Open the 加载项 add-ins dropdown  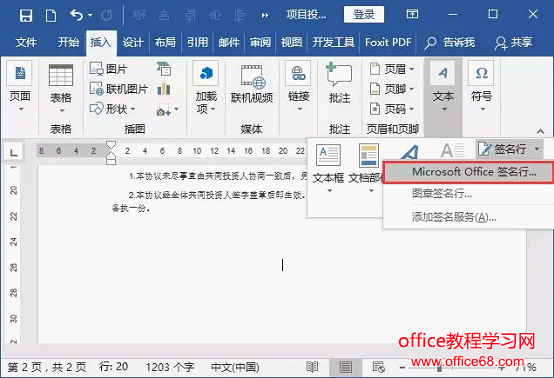pyautogui.click(x=206, y=88)
